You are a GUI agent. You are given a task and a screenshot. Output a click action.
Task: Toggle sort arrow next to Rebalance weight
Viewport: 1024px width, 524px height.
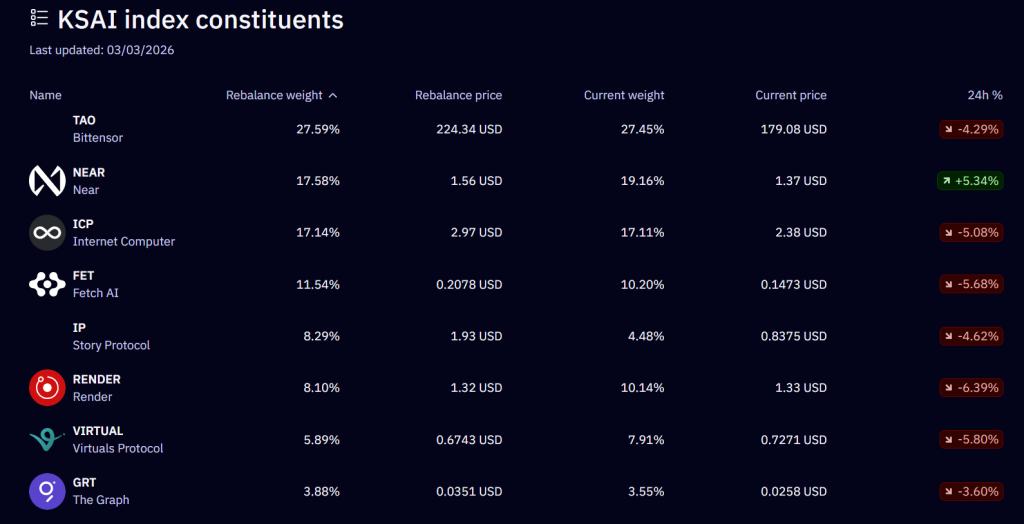click(333, 96)
